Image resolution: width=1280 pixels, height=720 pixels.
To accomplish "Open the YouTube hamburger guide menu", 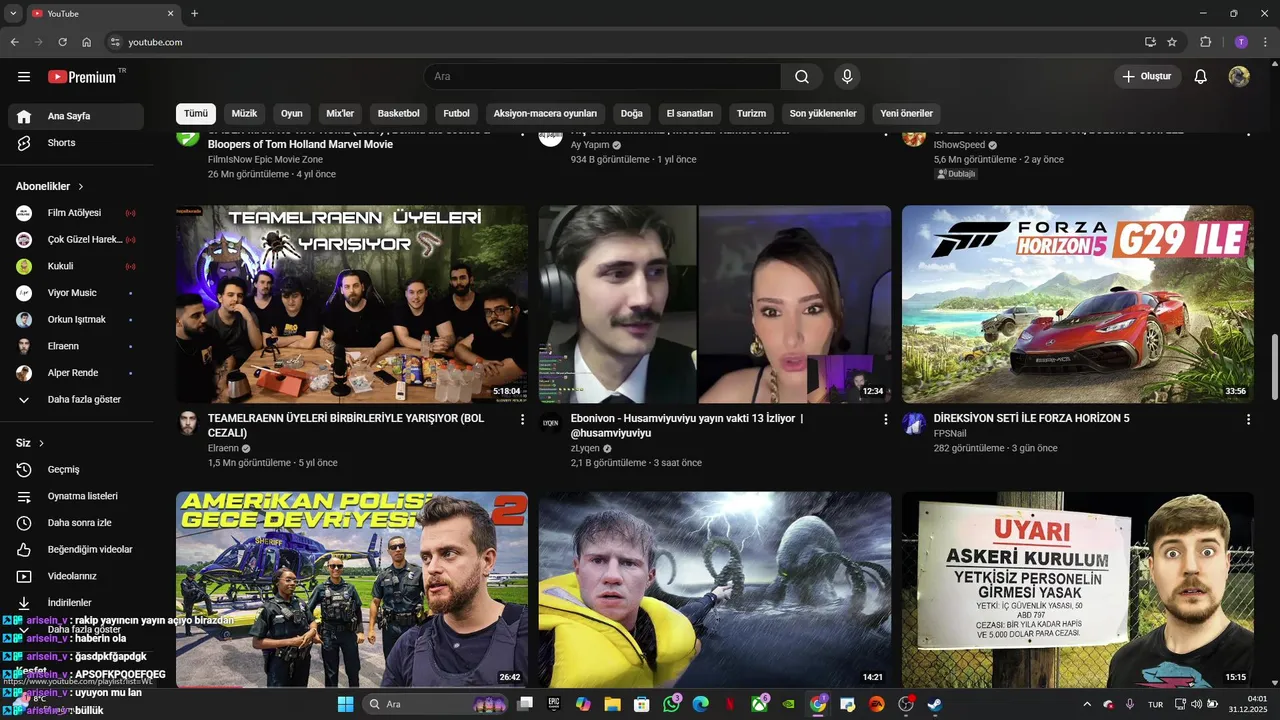I will 24,77.
